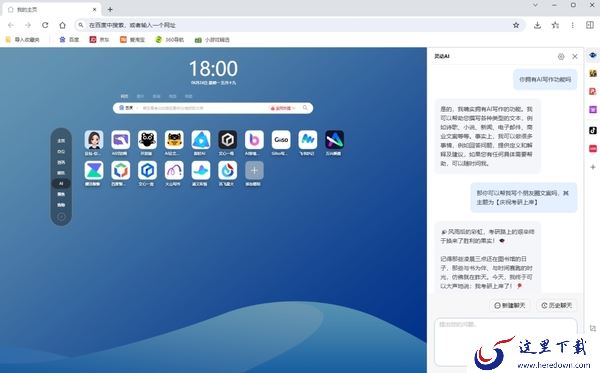Viewport: 600px width, 373px height.
Task: Open the 灵动AI panel settings gear
Action: pos(561,57)
